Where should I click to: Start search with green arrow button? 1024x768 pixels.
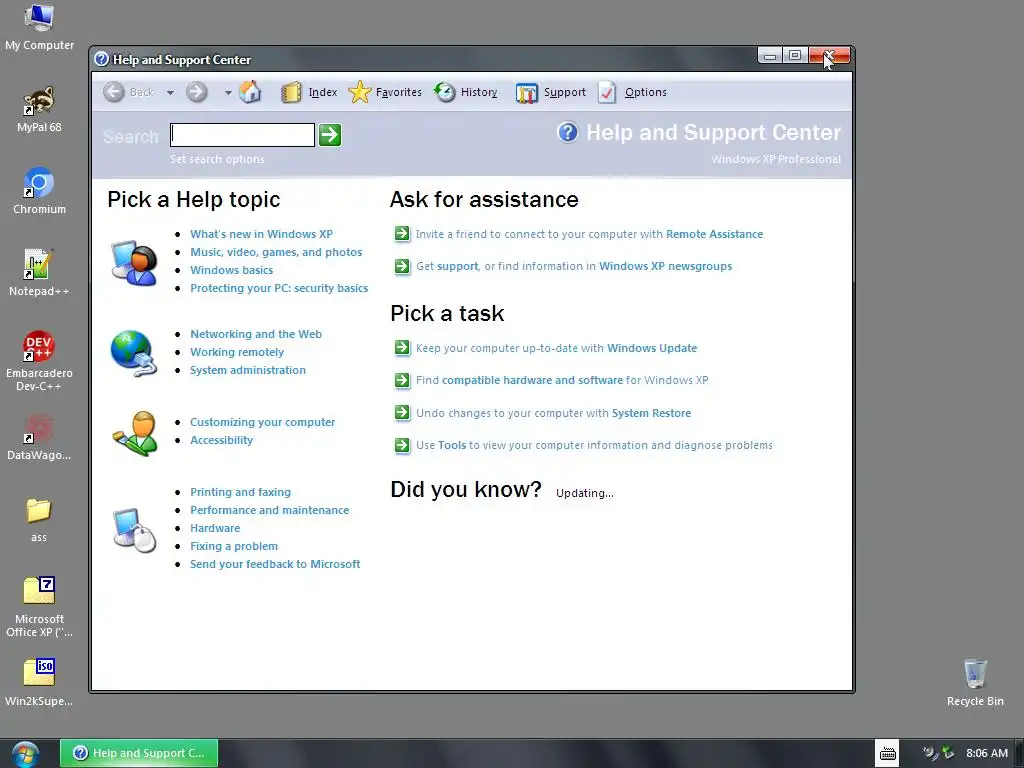[x=330, y=135]
